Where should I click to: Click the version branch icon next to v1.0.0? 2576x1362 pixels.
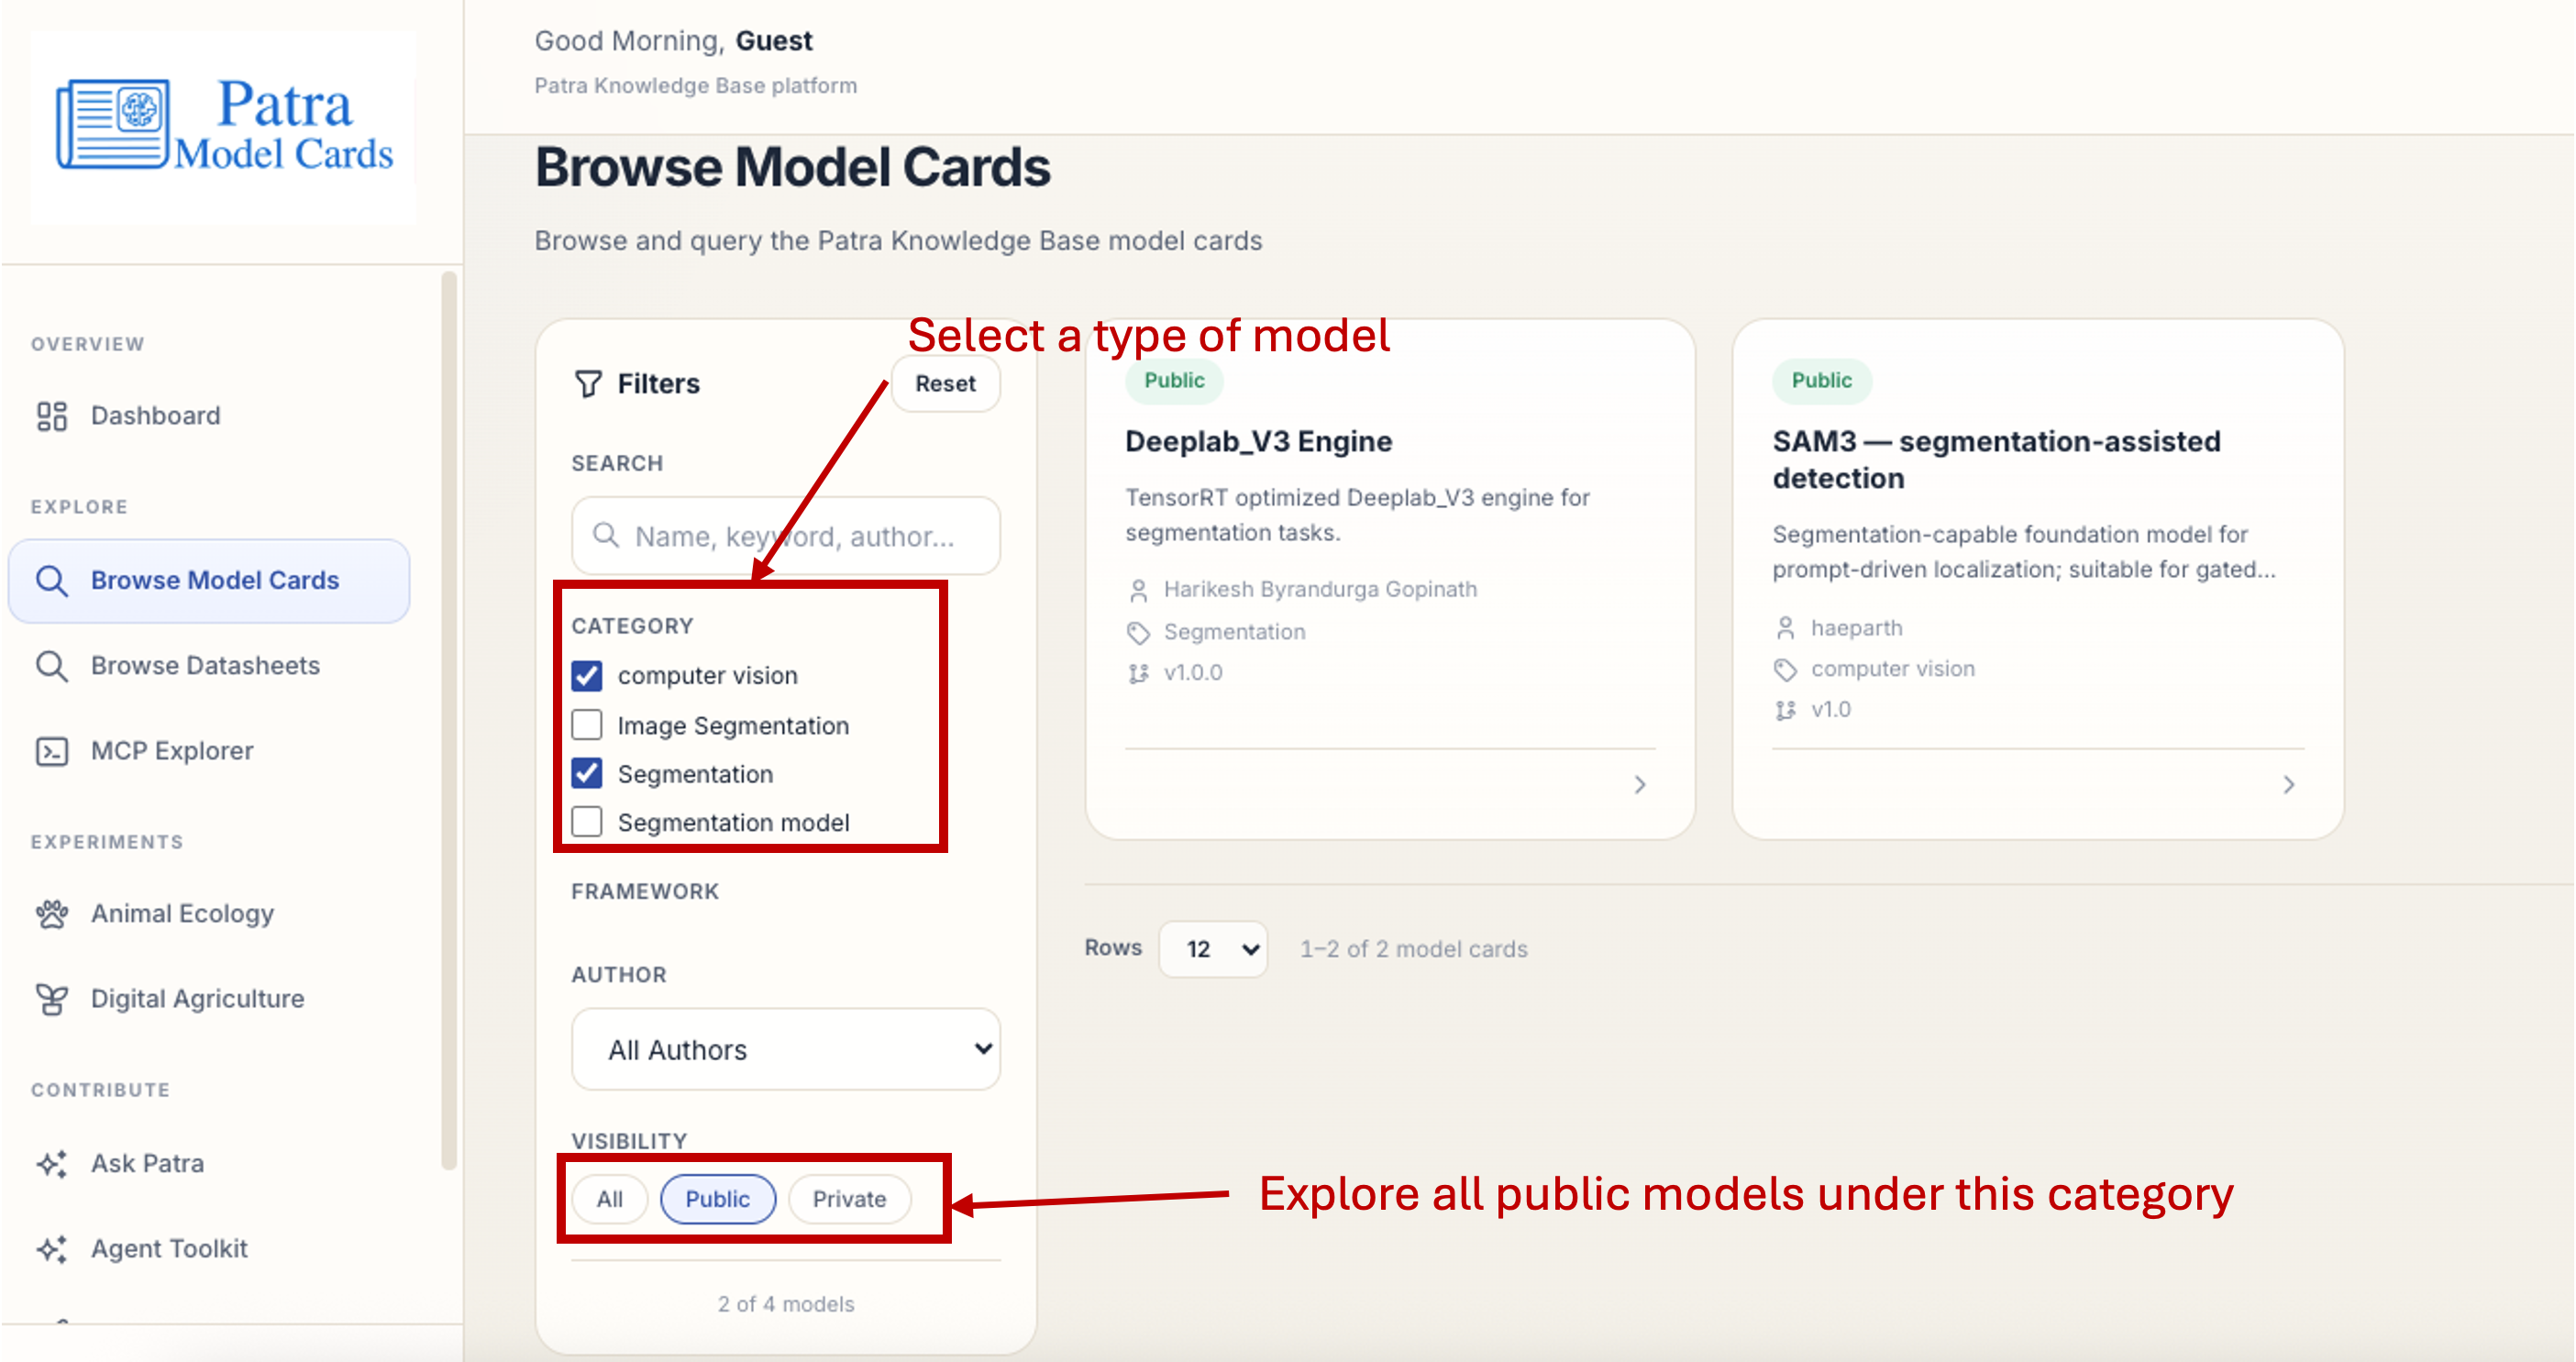[1138, 674]
